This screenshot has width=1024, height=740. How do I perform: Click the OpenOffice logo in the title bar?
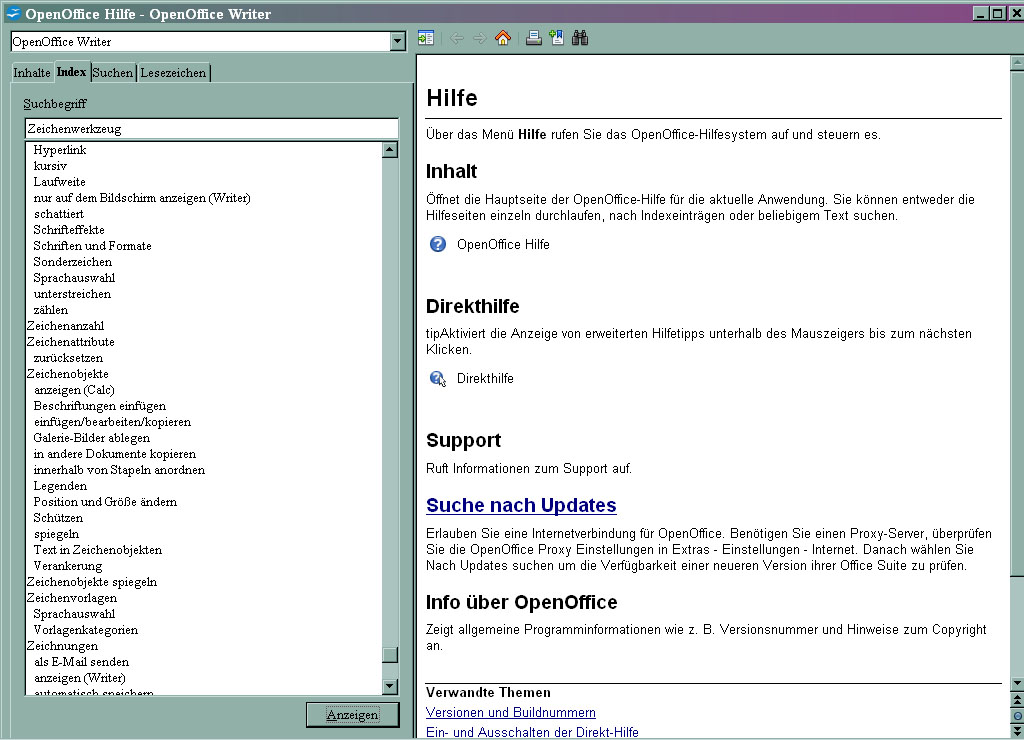(x=13, y=14)
